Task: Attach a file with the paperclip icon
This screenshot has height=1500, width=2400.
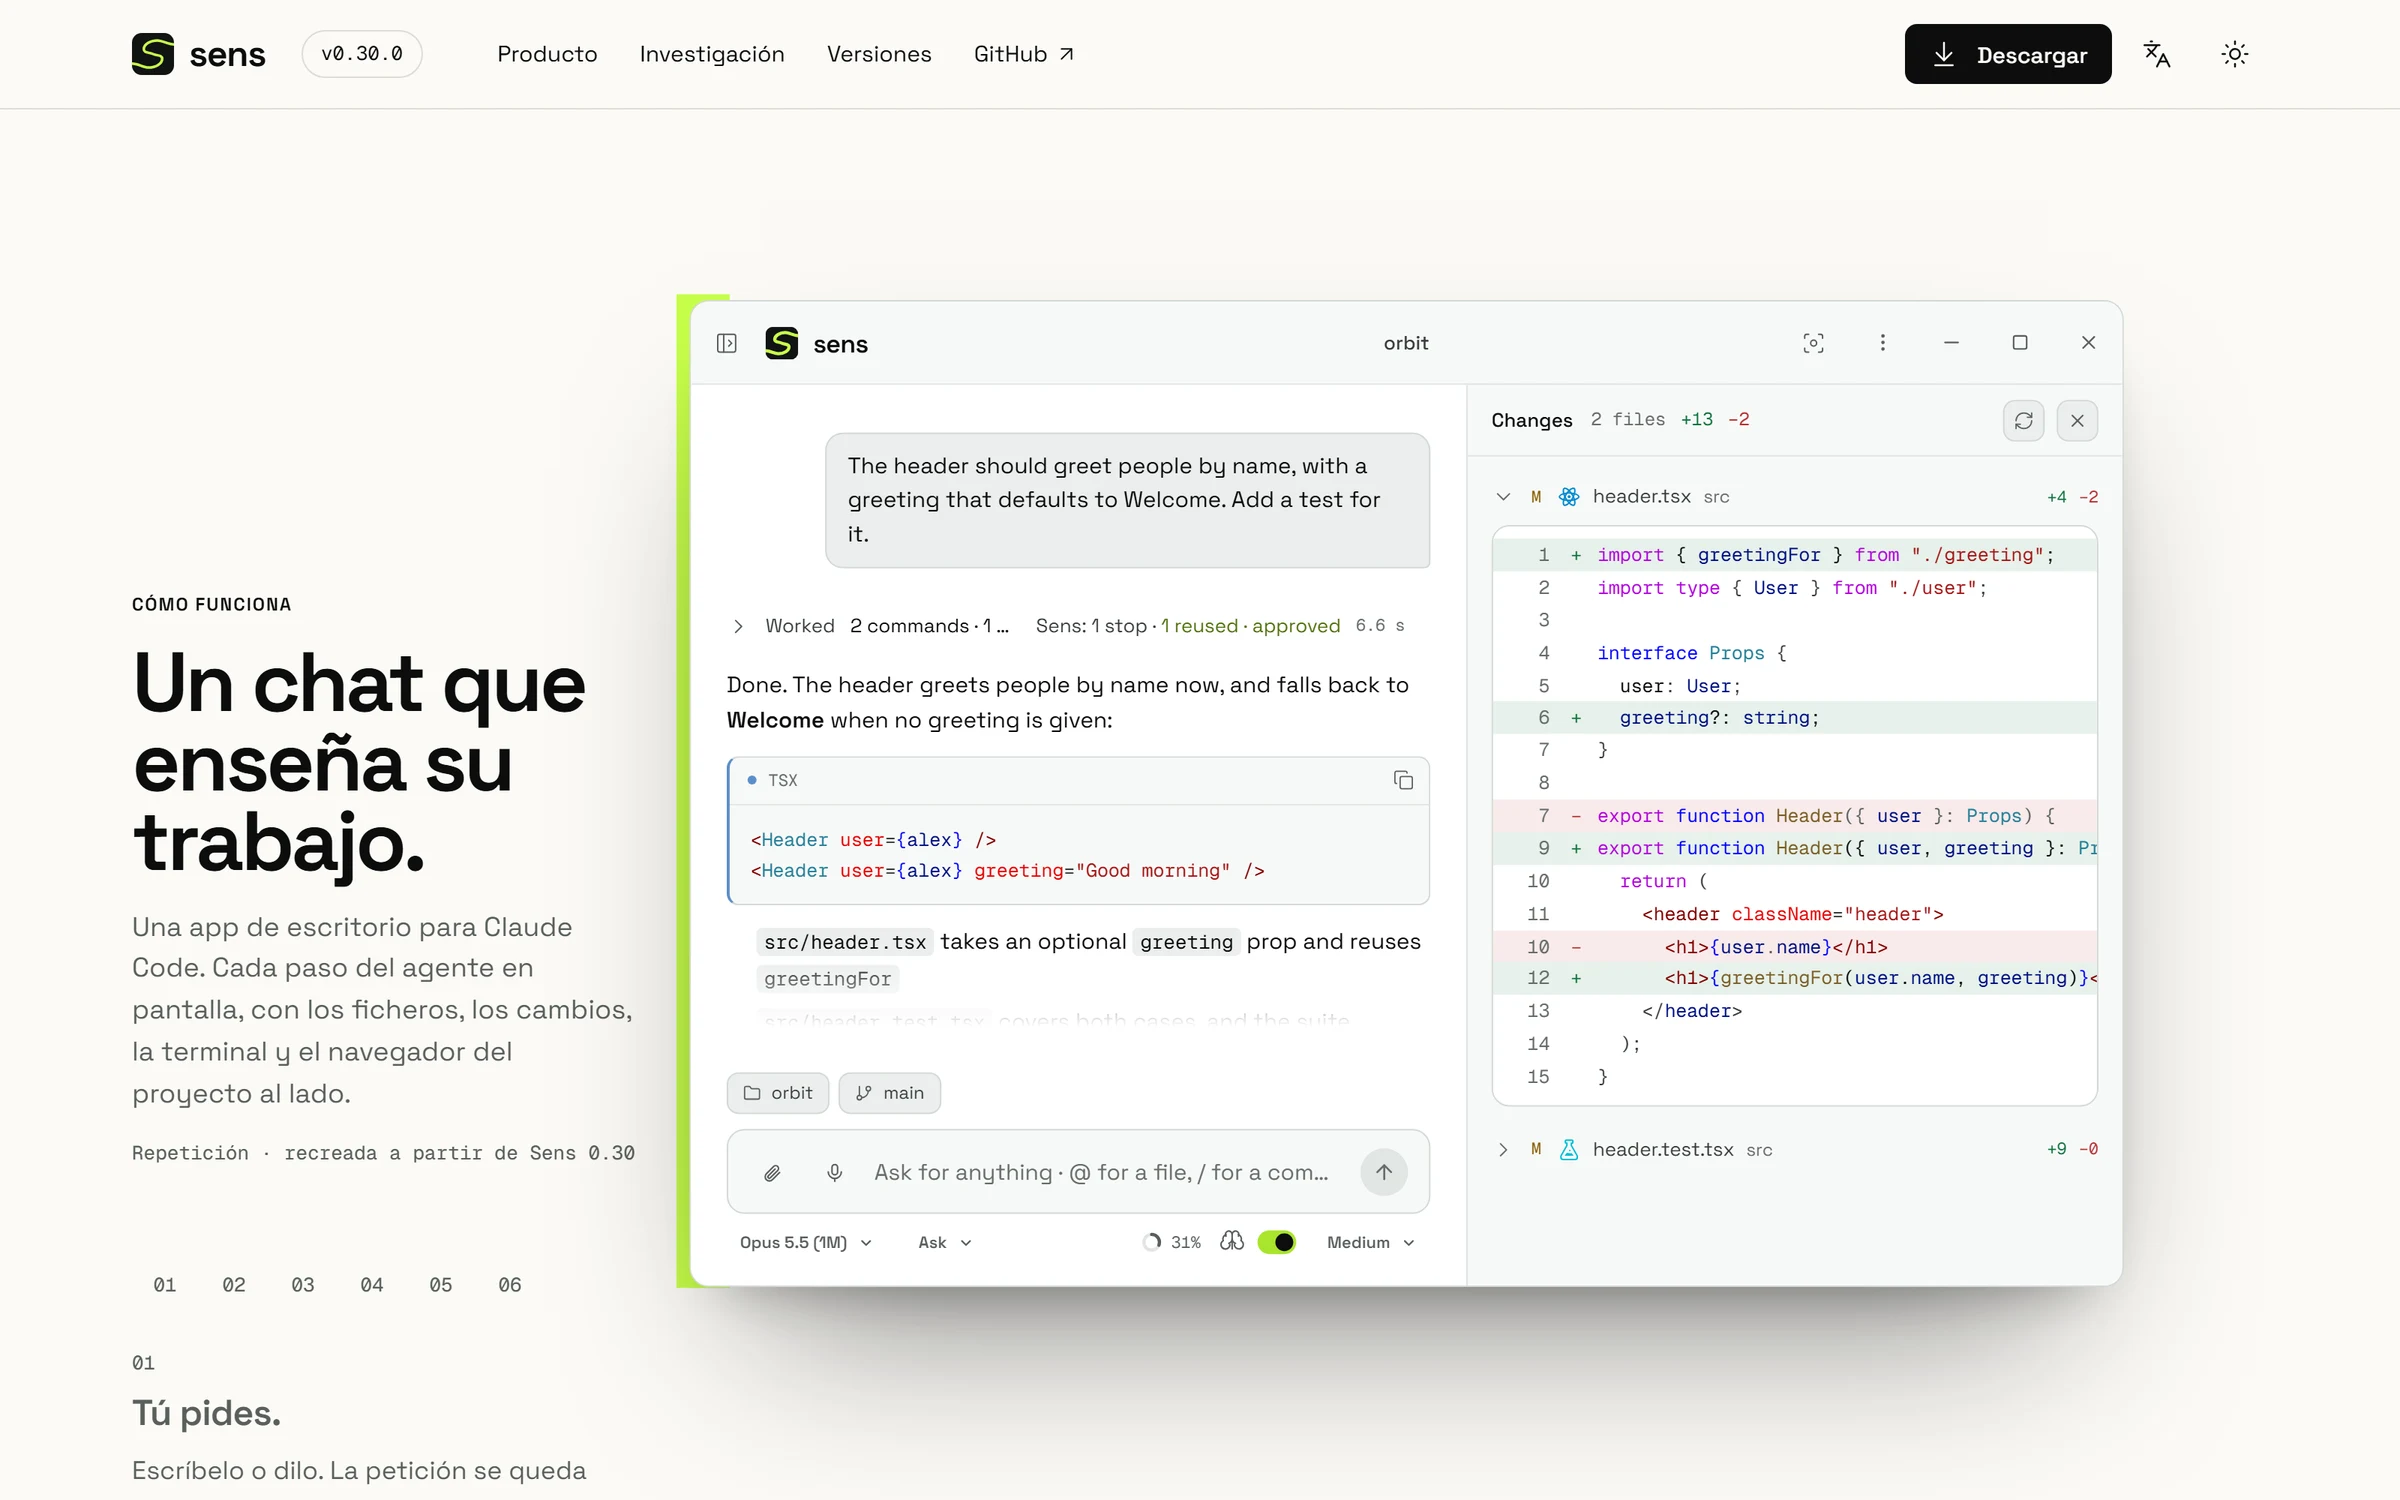Action: (x=772, y=1173)
